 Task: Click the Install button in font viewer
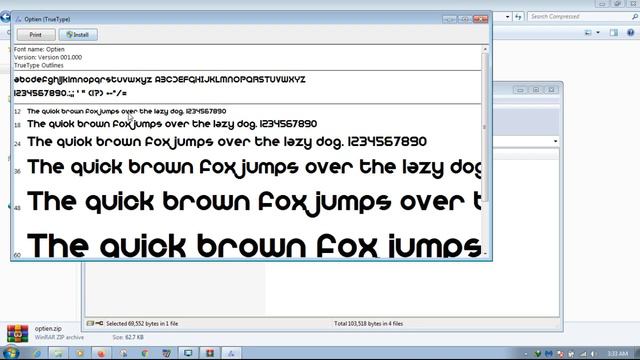point(78,35)
